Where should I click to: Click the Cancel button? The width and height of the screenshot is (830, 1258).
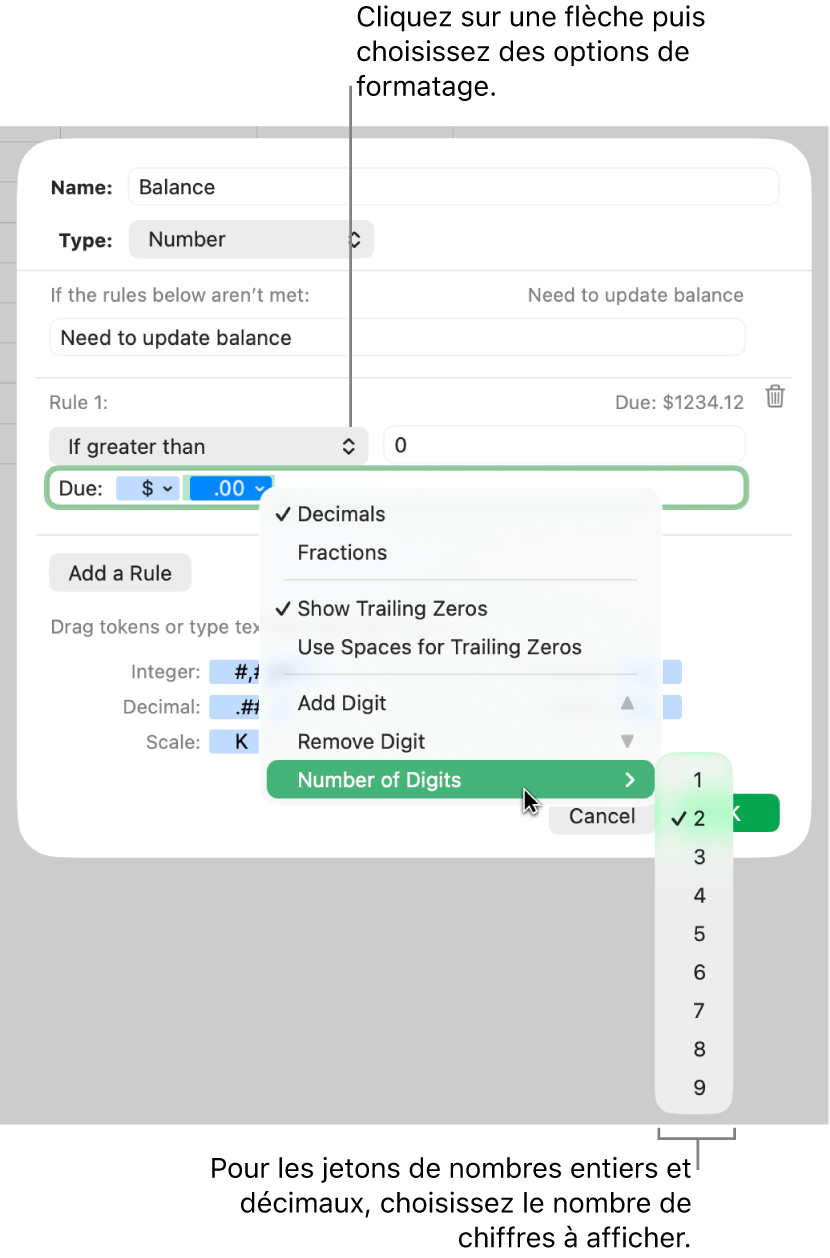point(601,817)
